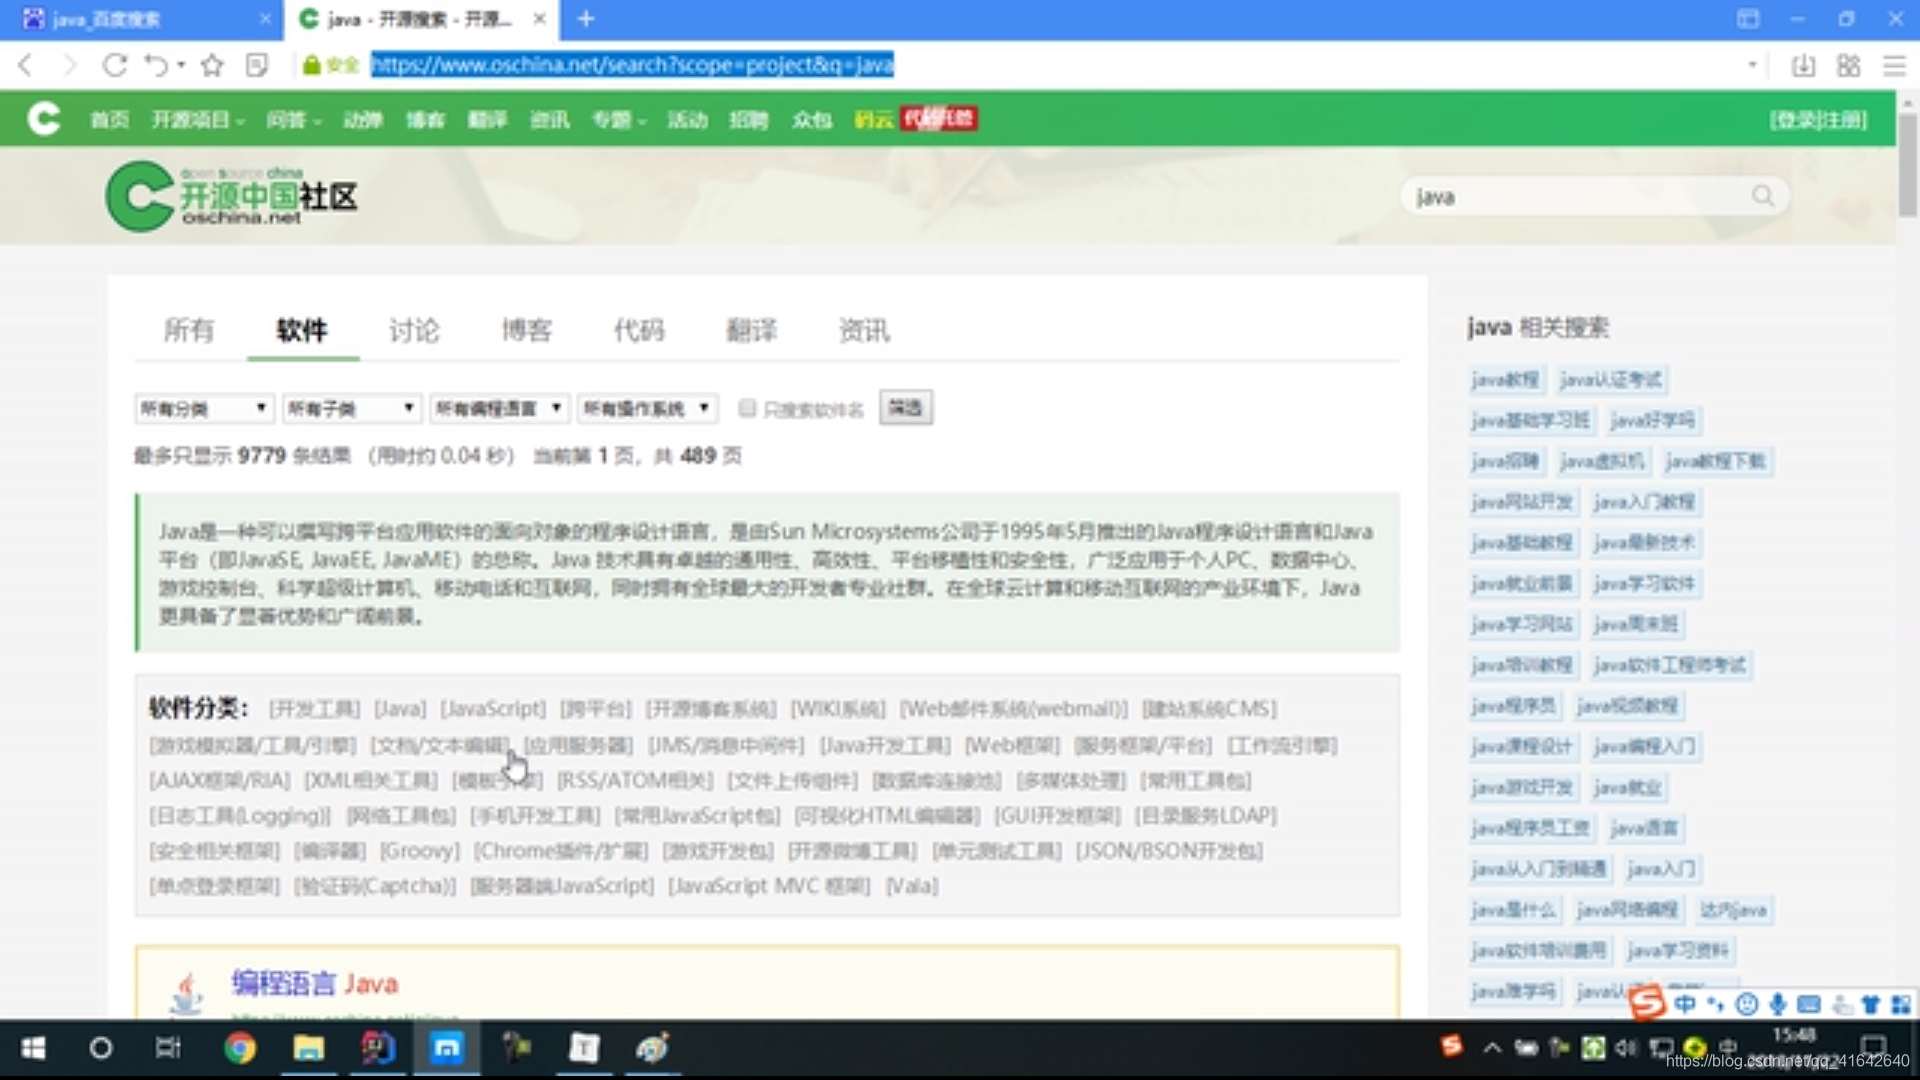Expand the 开源项目 navbar menu
1920x1080 pixels.
(x=198, y=120)
